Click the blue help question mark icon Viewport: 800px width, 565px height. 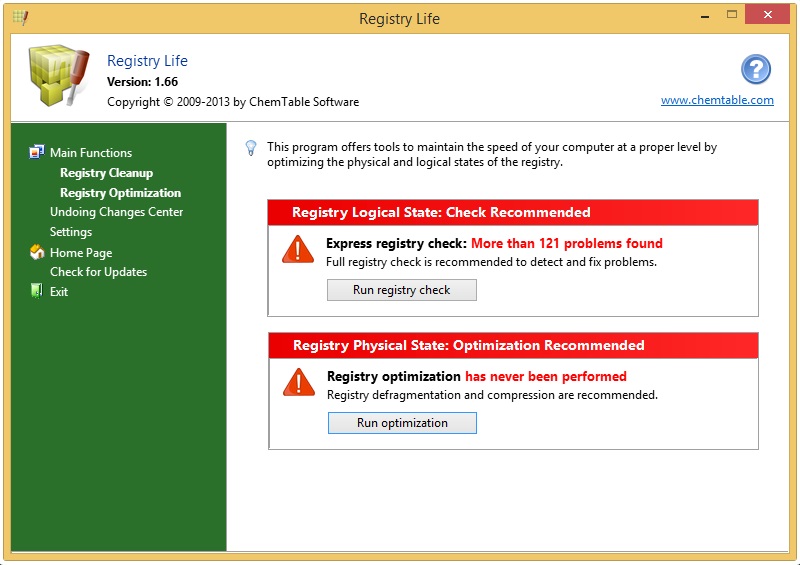tap(756, 70)
